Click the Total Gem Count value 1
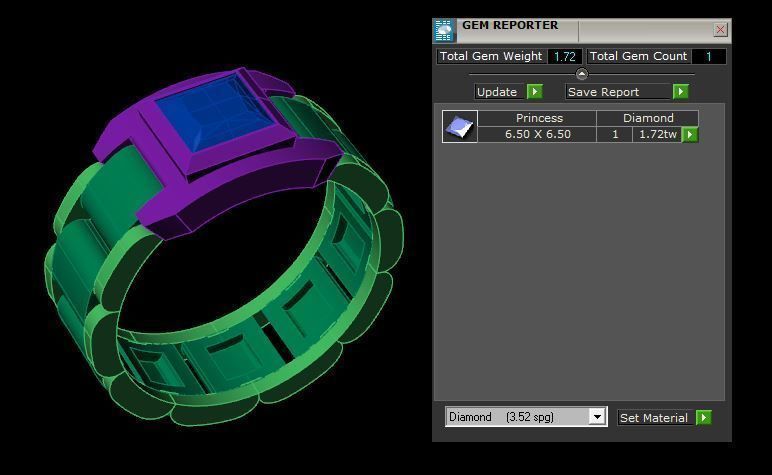The image size is (772, 475). pyautogui.click(x=708, y=57)
